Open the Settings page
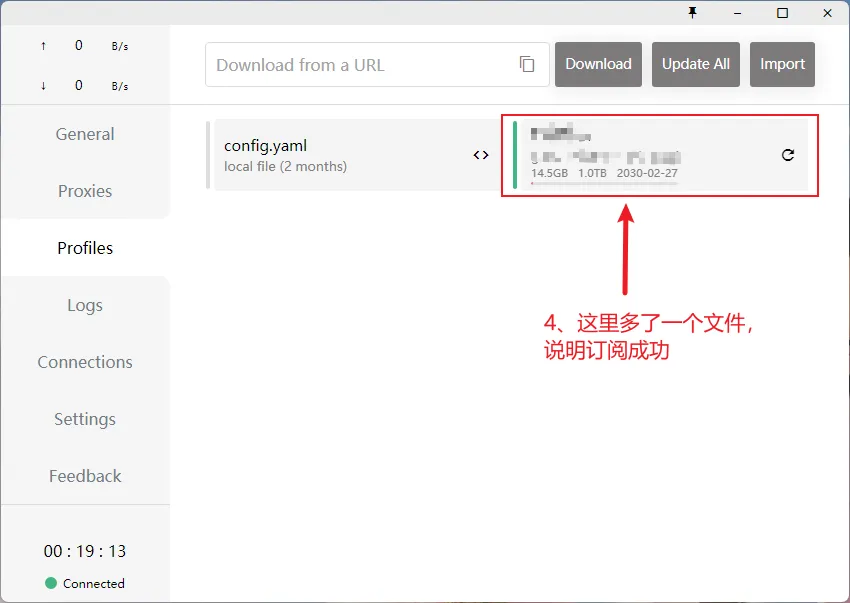 point(85,419)
